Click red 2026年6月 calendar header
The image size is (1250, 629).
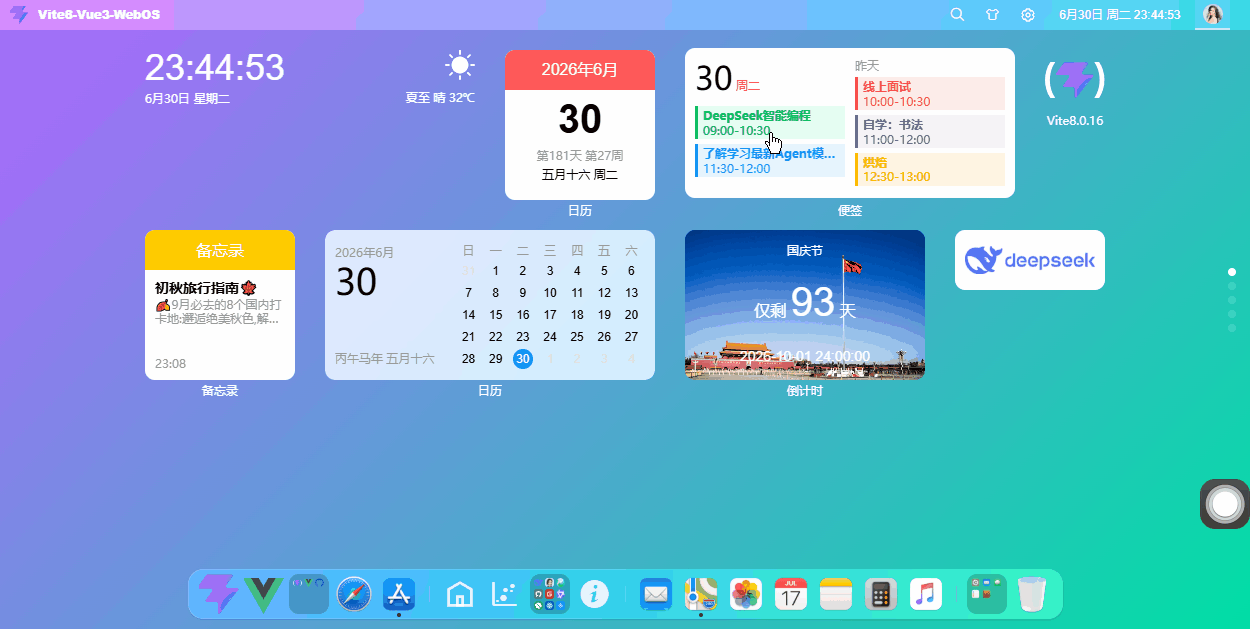(580, 69)
